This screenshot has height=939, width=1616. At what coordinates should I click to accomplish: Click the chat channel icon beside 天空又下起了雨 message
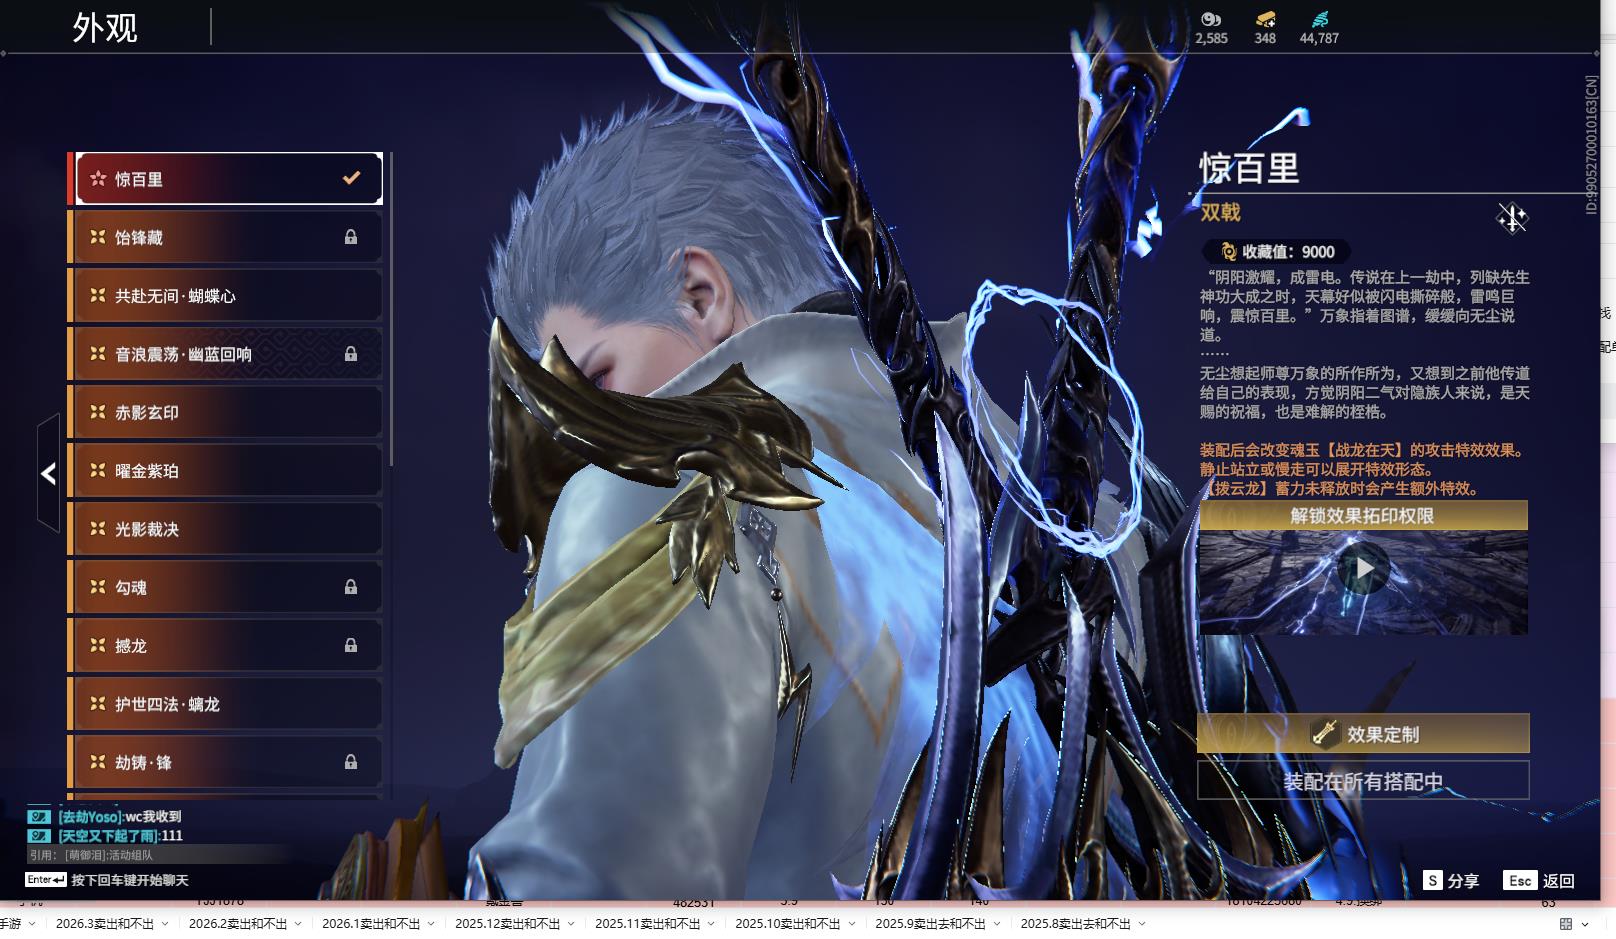[x=39, y=836]
